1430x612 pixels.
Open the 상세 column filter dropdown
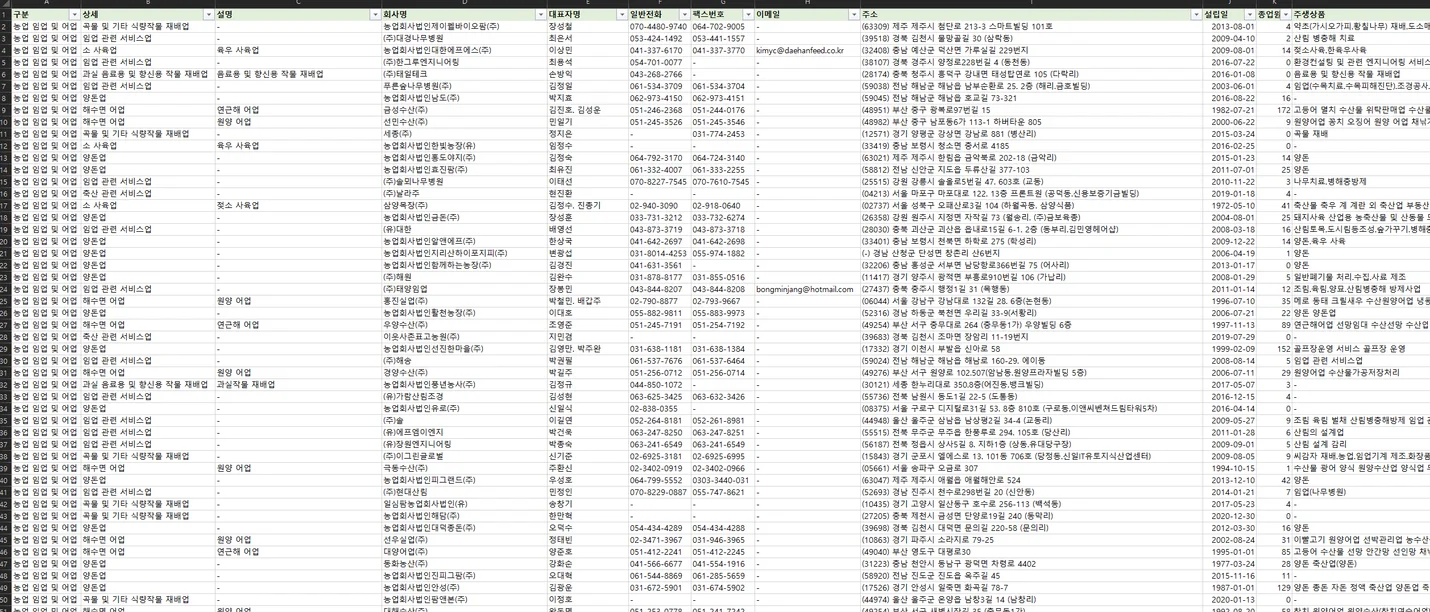click(208, 15)
